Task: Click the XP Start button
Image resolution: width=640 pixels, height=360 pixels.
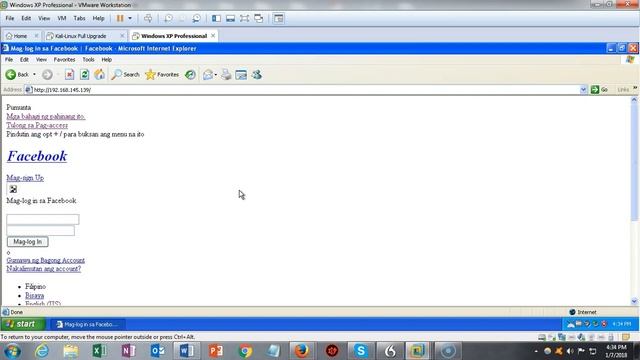Action: tap(23, 324)
